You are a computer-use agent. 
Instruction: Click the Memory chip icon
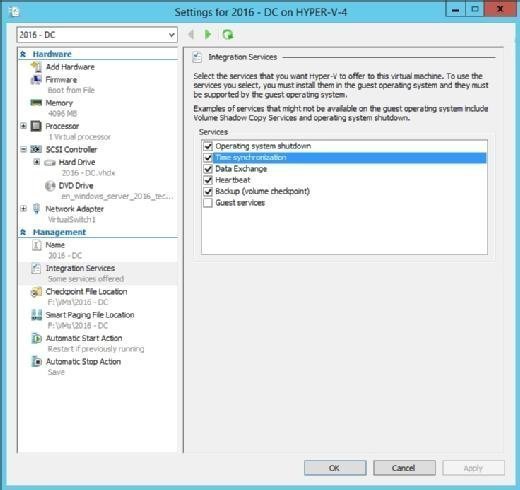(x=36, y=103)
